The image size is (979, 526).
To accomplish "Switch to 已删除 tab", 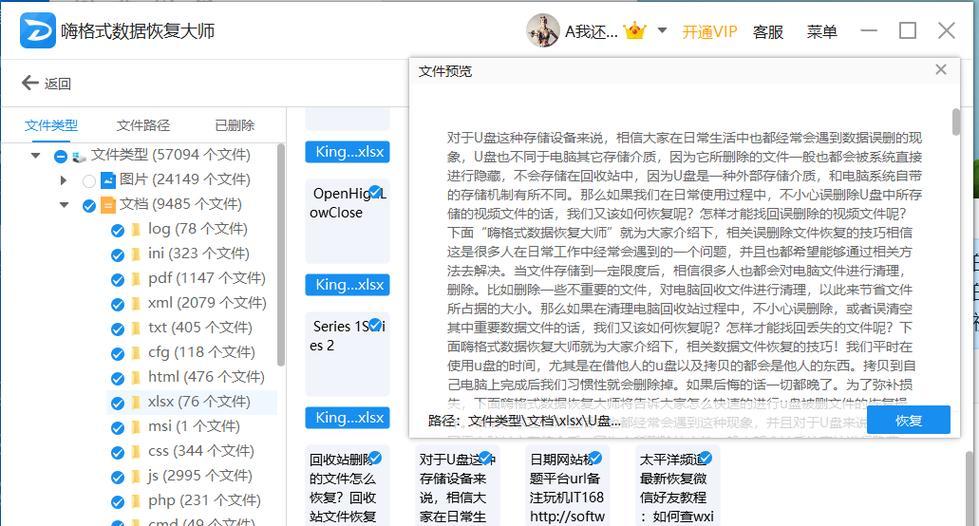I will coord(235,126).
